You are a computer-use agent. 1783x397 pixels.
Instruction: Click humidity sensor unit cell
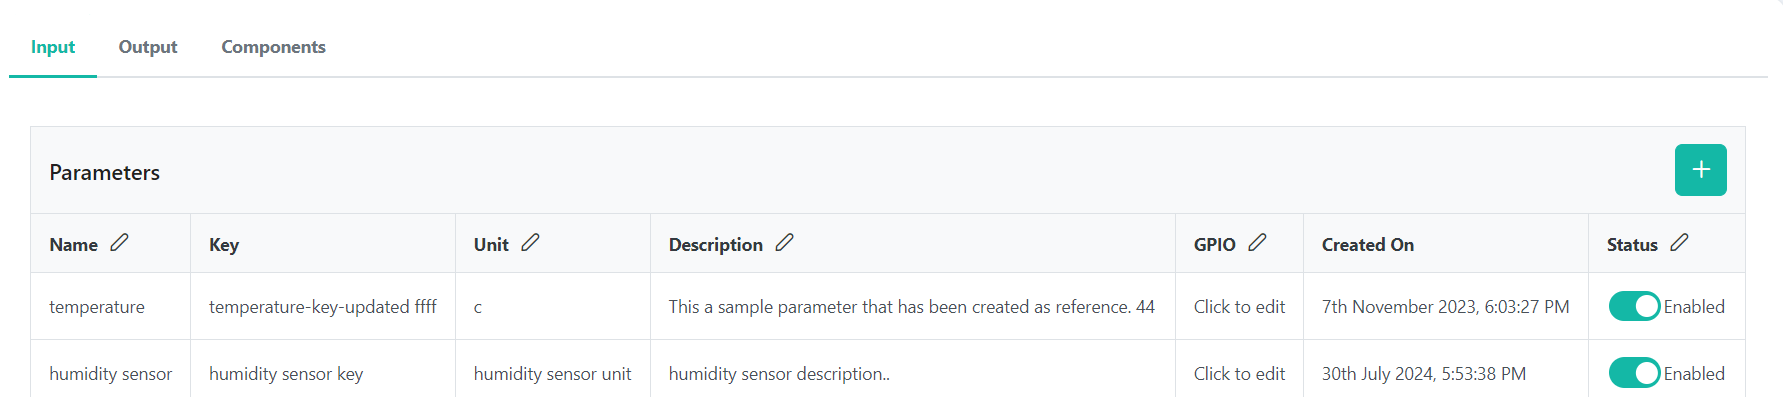(552, 374)
